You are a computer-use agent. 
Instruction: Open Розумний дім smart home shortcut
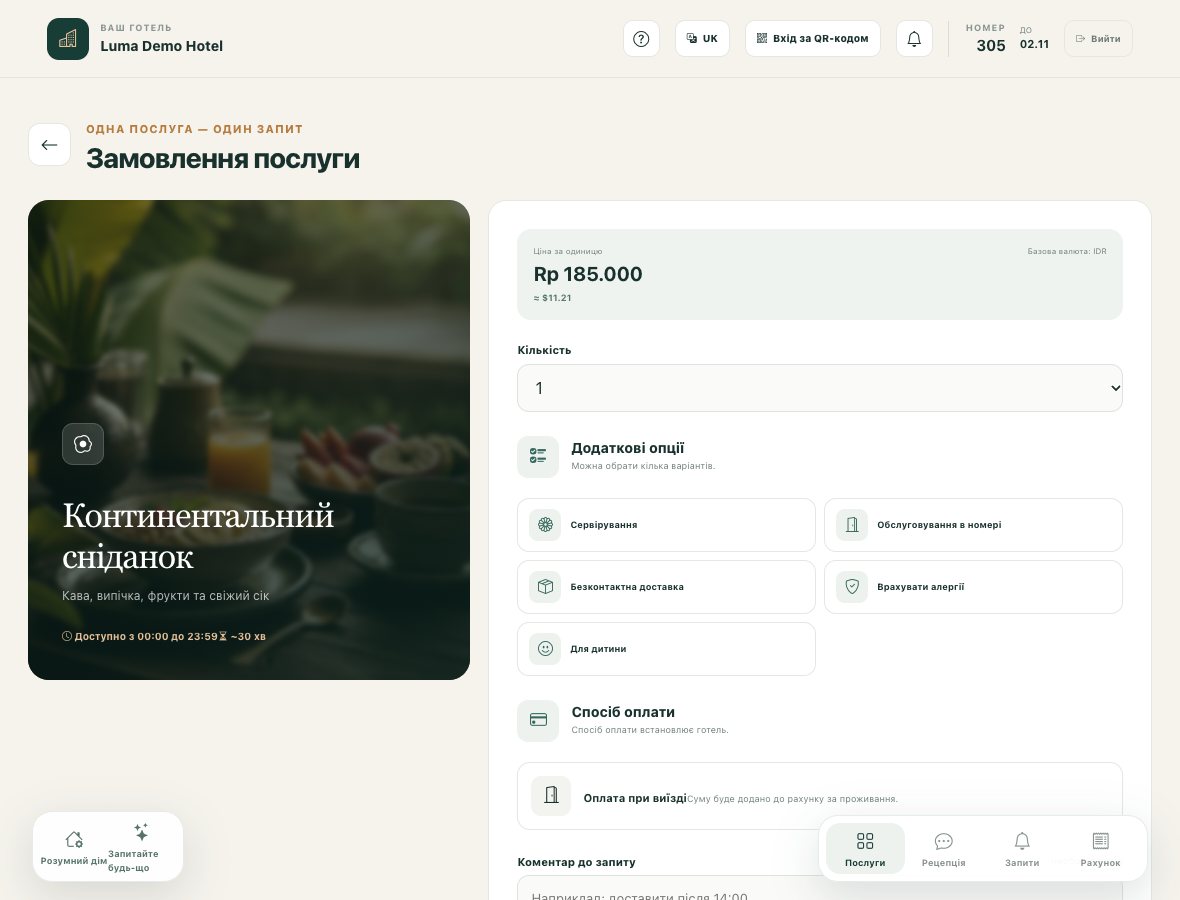74,847
